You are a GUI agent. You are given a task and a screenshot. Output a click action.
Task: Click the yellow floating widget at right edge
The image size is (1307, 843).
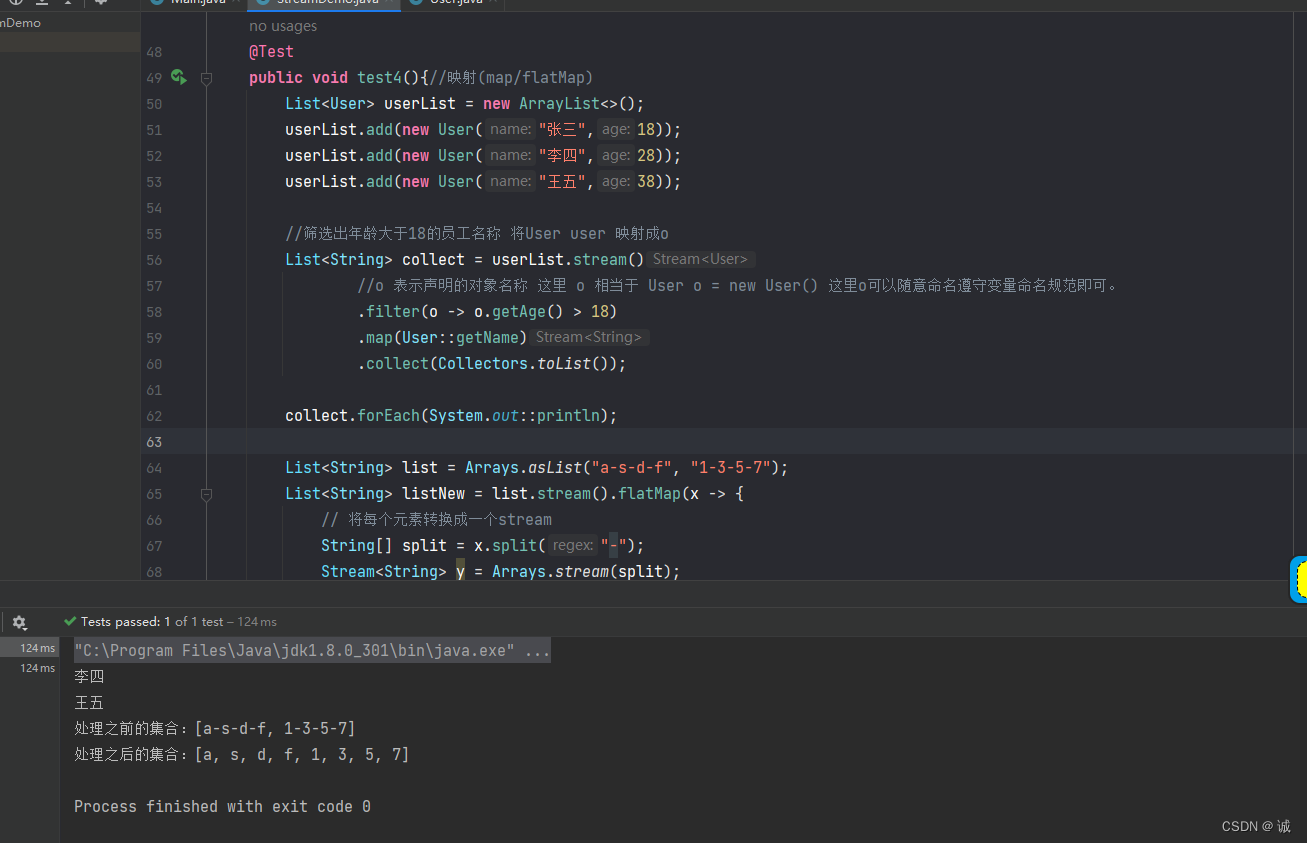[x=1298, y=580]
